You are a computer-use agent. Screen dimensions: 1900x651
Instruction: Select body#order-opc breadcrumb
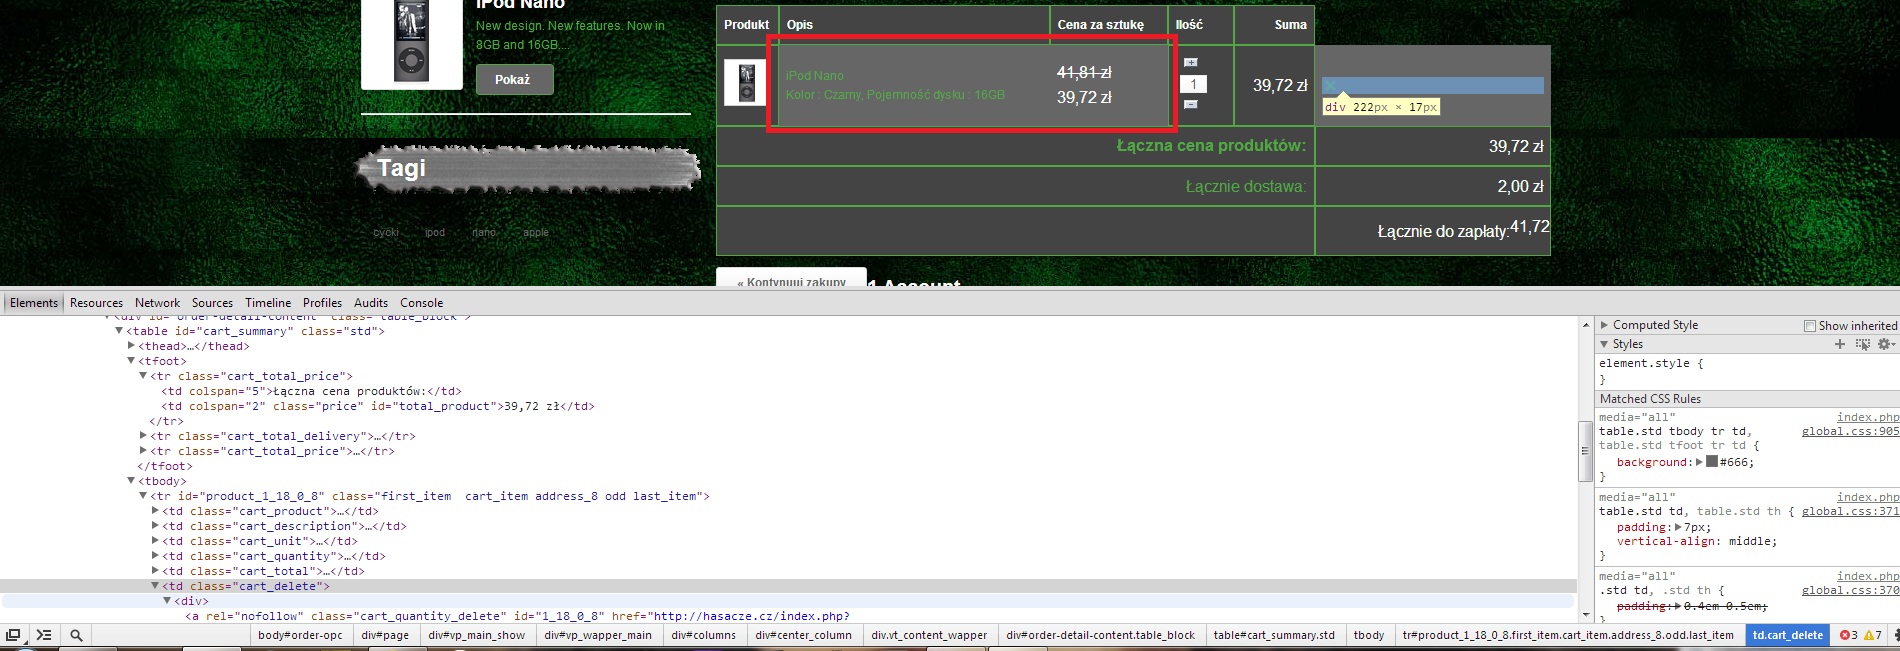coord(300,635)
